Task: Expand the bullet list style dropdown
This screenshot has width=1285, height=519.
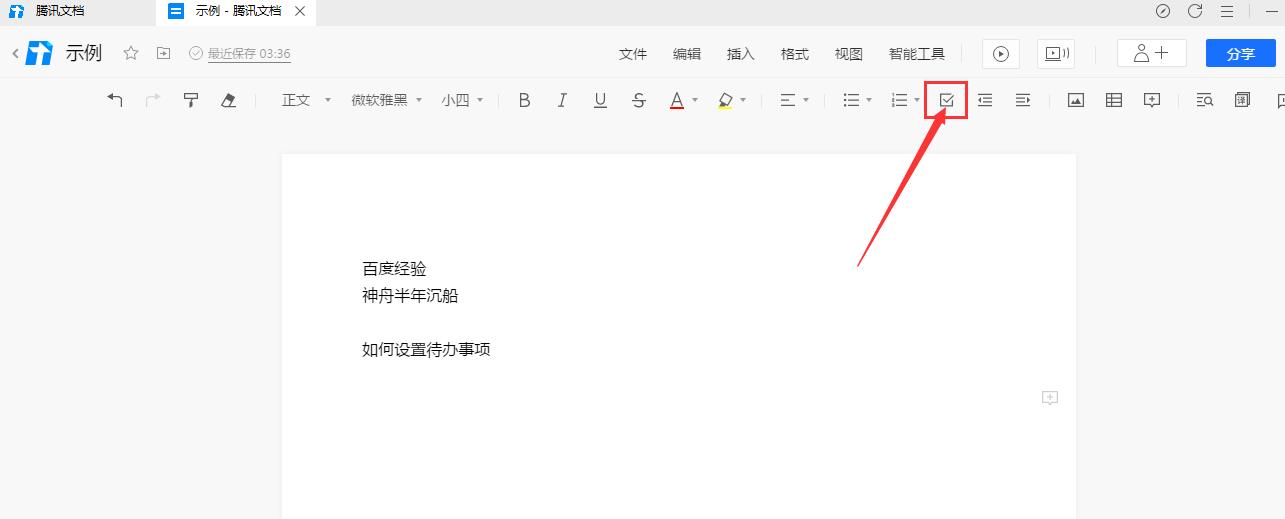Action: [869, 100]
